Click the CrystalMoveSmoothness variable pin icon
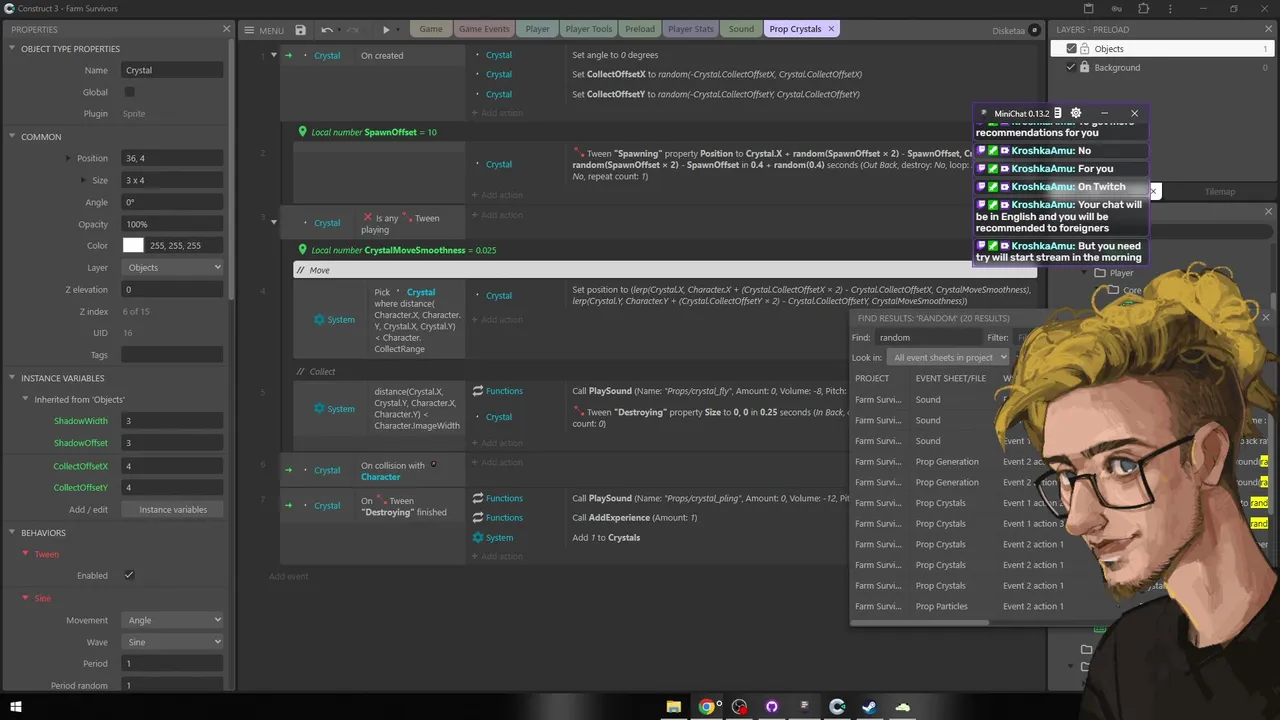This screenshot has height=720, width=1280. click(x=303, y=250)
